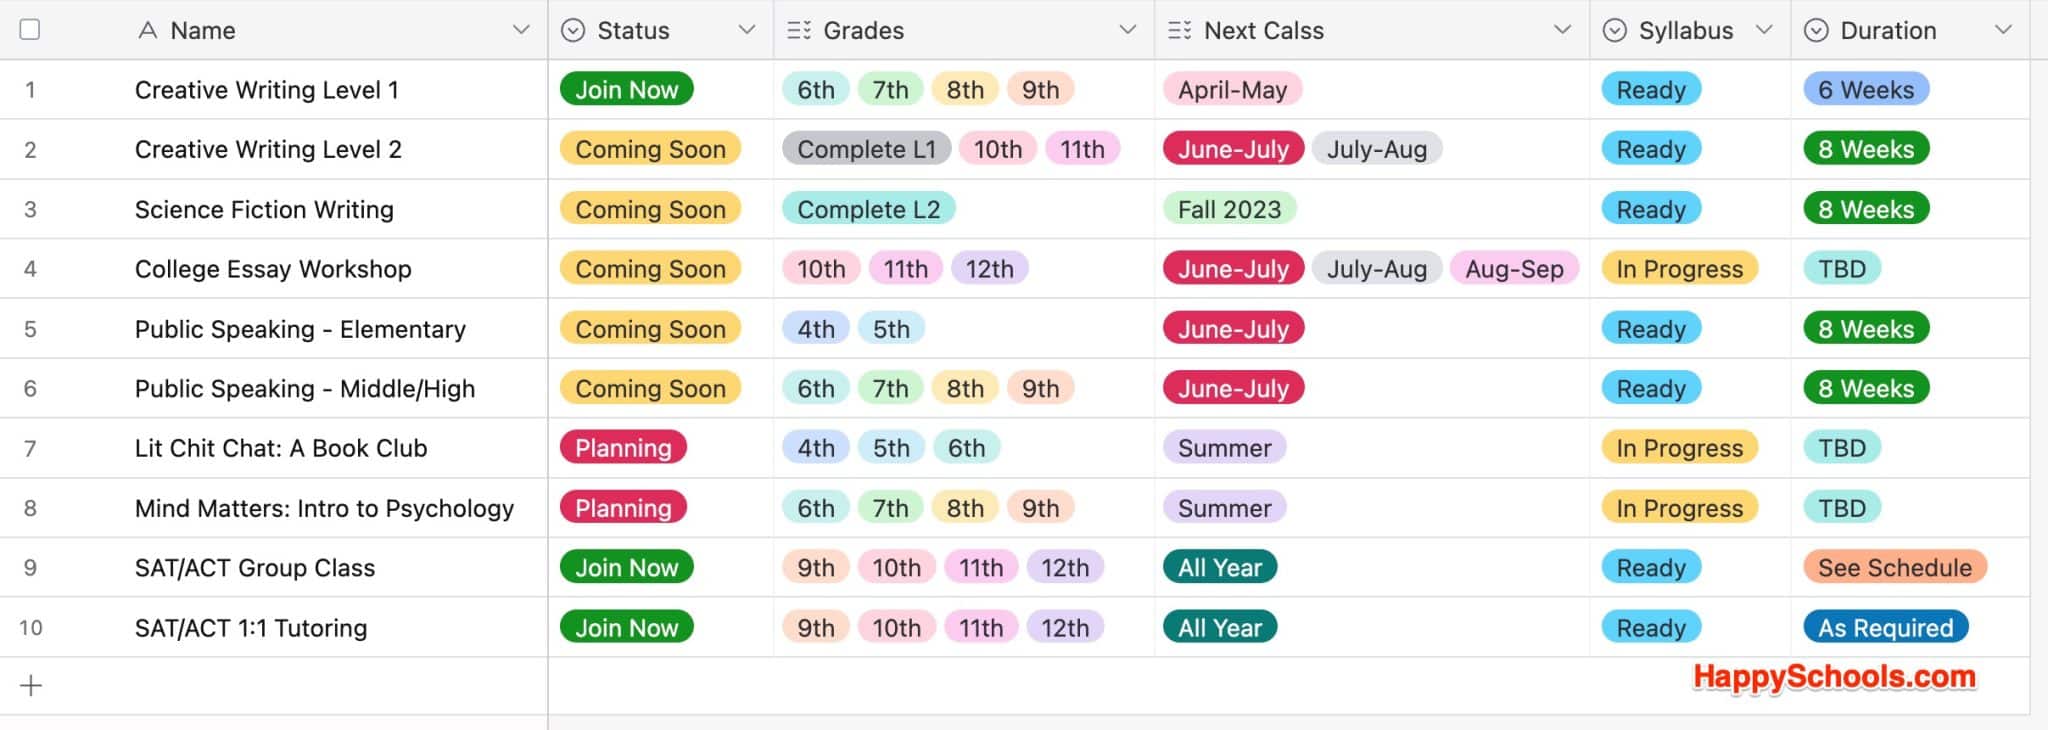Viewport: 2048px width, 730px height.
Task: Toggle the select-all checkbox in the header
Action: pyautogui.click(x=31, y=30)
